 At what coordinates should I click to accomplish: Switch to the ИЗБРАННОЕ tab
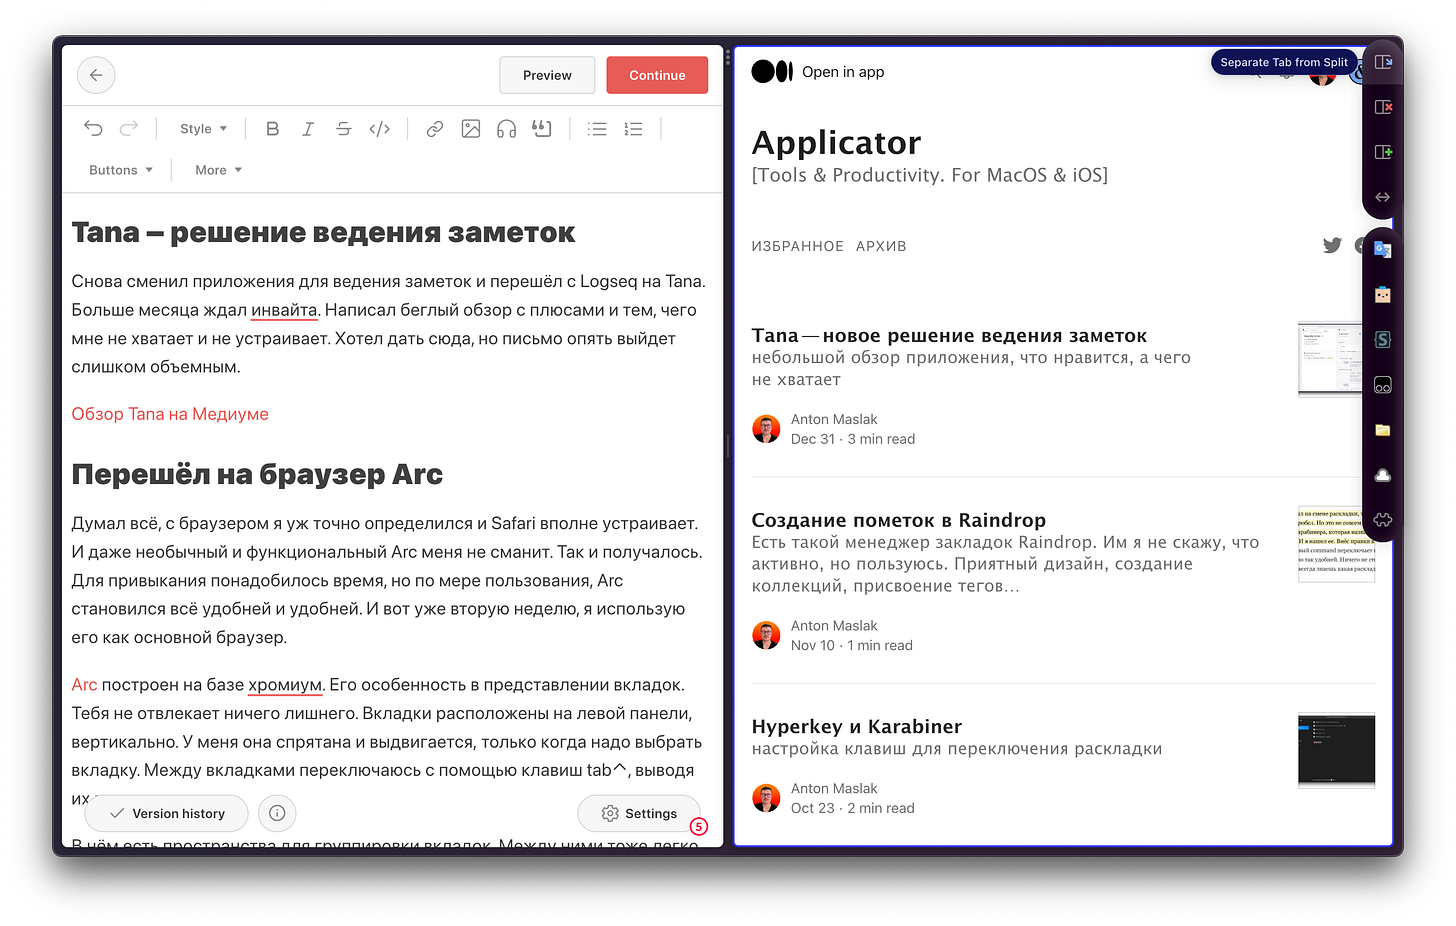click(797, 246)
